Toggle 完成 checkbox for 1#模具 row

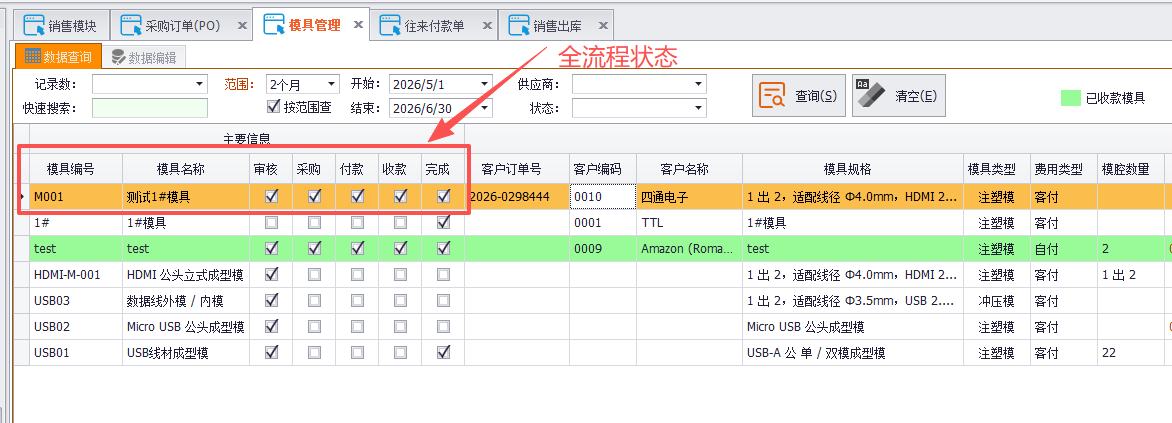tap(444, 222)
